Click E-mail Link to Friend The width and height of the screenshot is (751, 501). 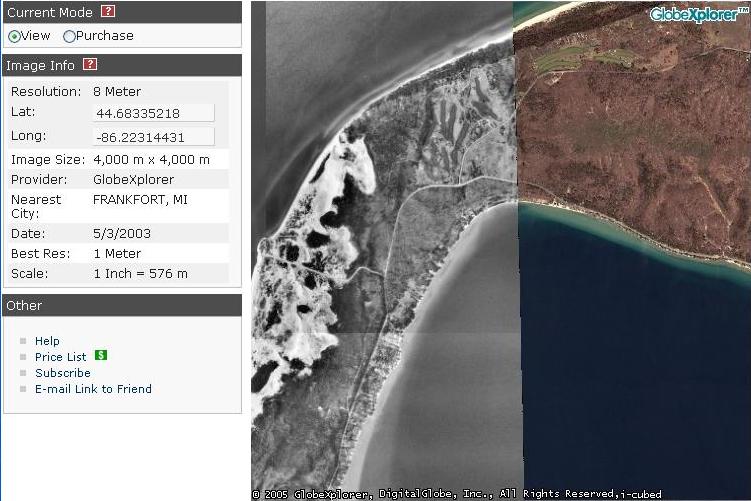(x=93, y=389)
